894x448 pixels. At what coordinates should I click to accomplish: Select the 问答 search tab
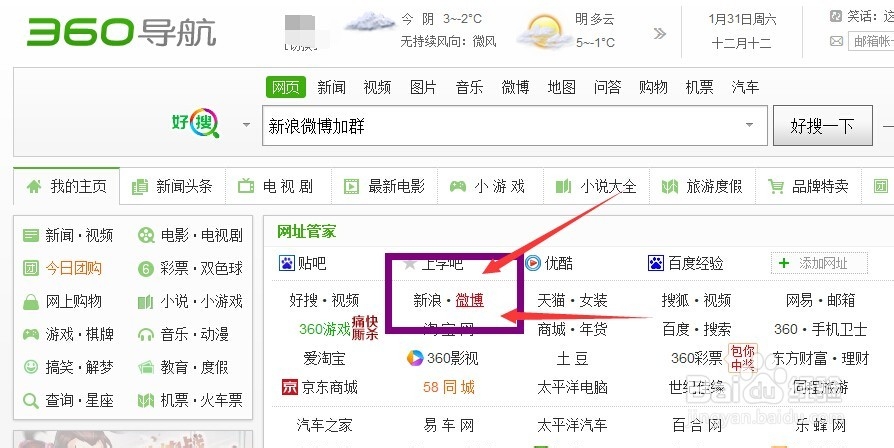tap(607, 87)
